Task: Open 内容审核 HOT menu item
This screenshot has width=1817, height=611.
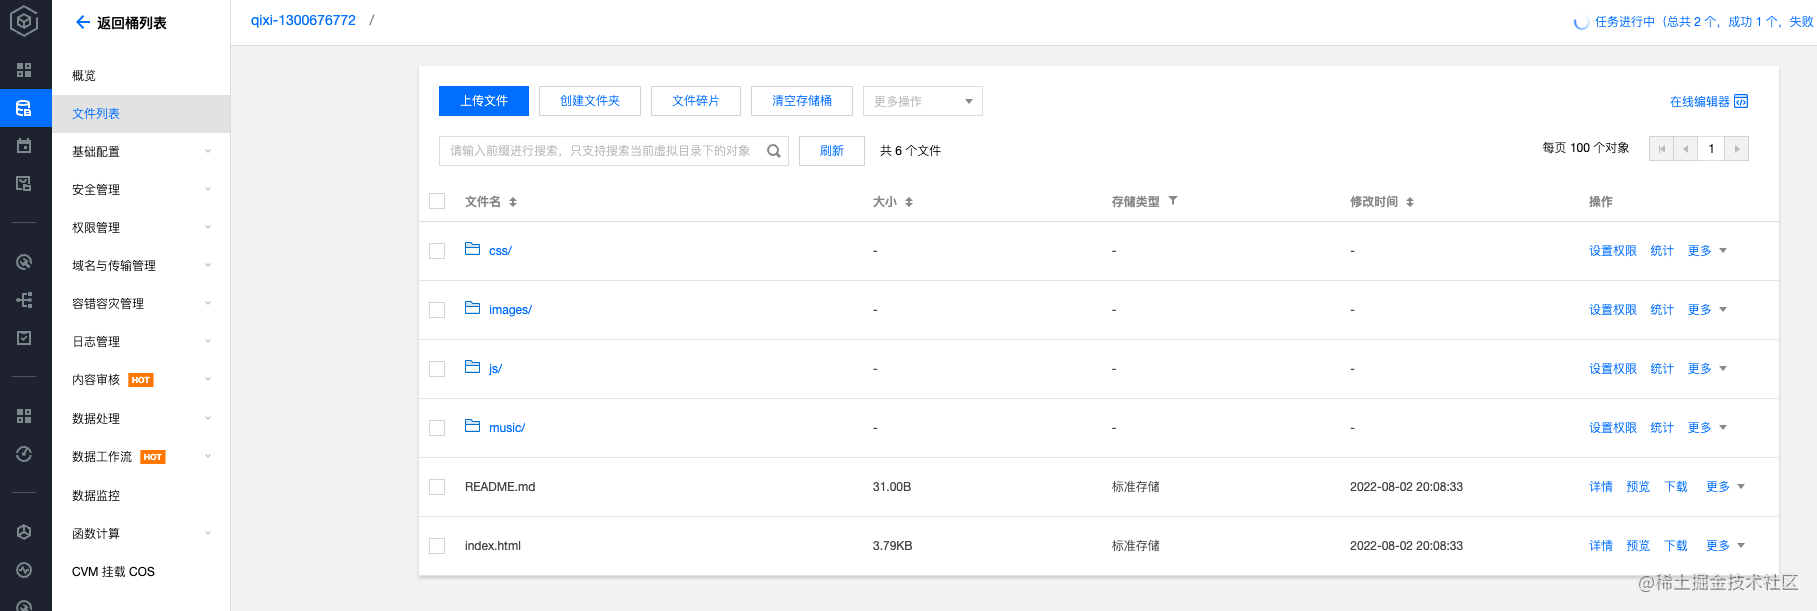Action: 141,380
